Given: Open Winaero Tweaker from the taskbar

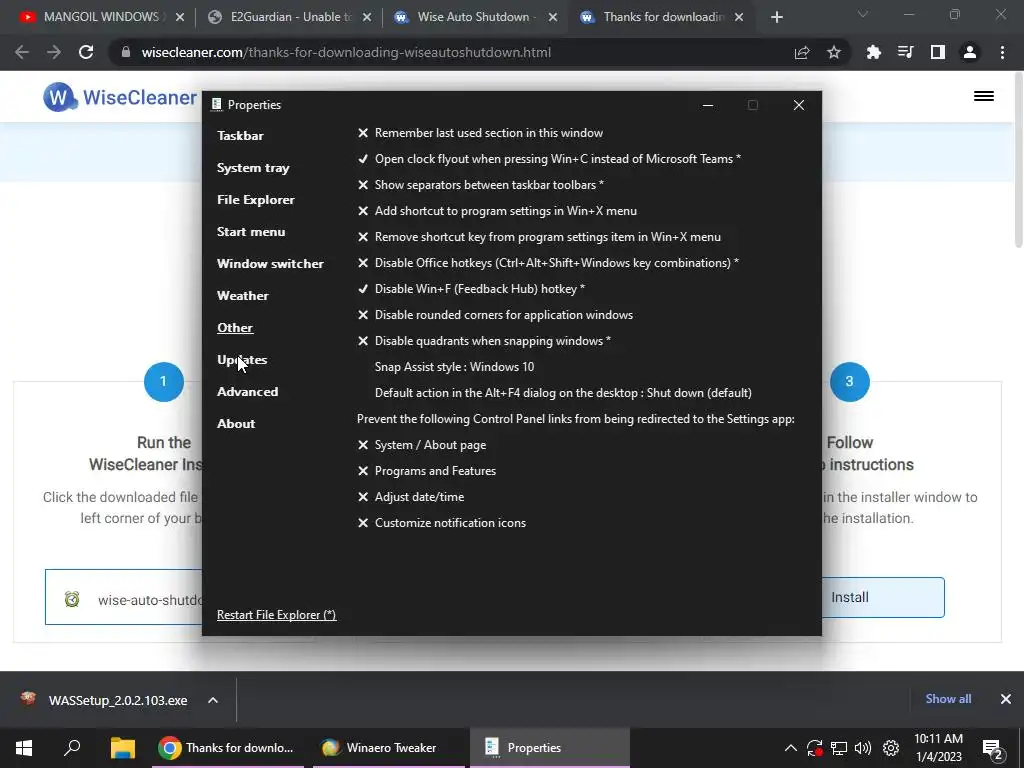Looking at the screenshot, I should 389,748.
